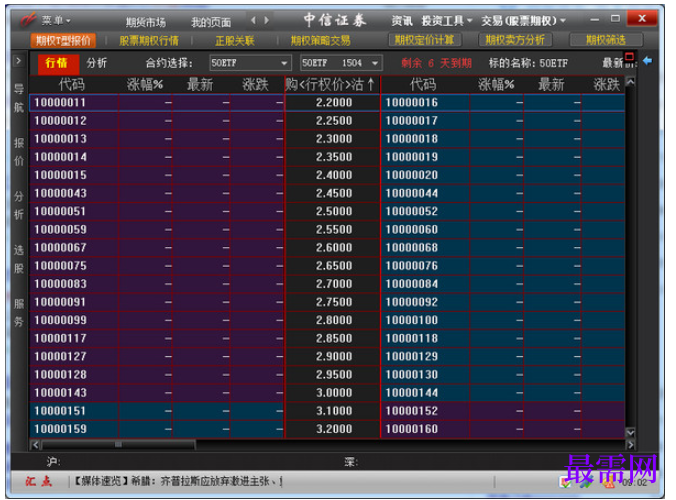Click strike price 2.2000

[334, 103]
